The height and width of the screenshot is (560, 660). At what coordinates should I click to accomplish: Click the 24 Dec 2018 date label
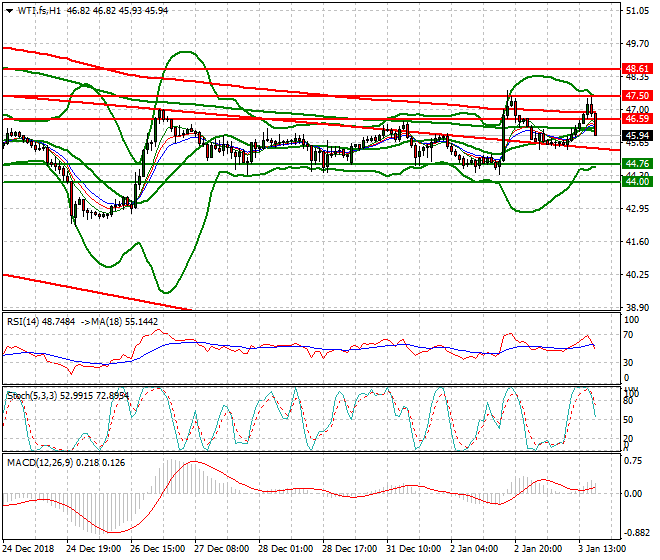coord(28,549)
